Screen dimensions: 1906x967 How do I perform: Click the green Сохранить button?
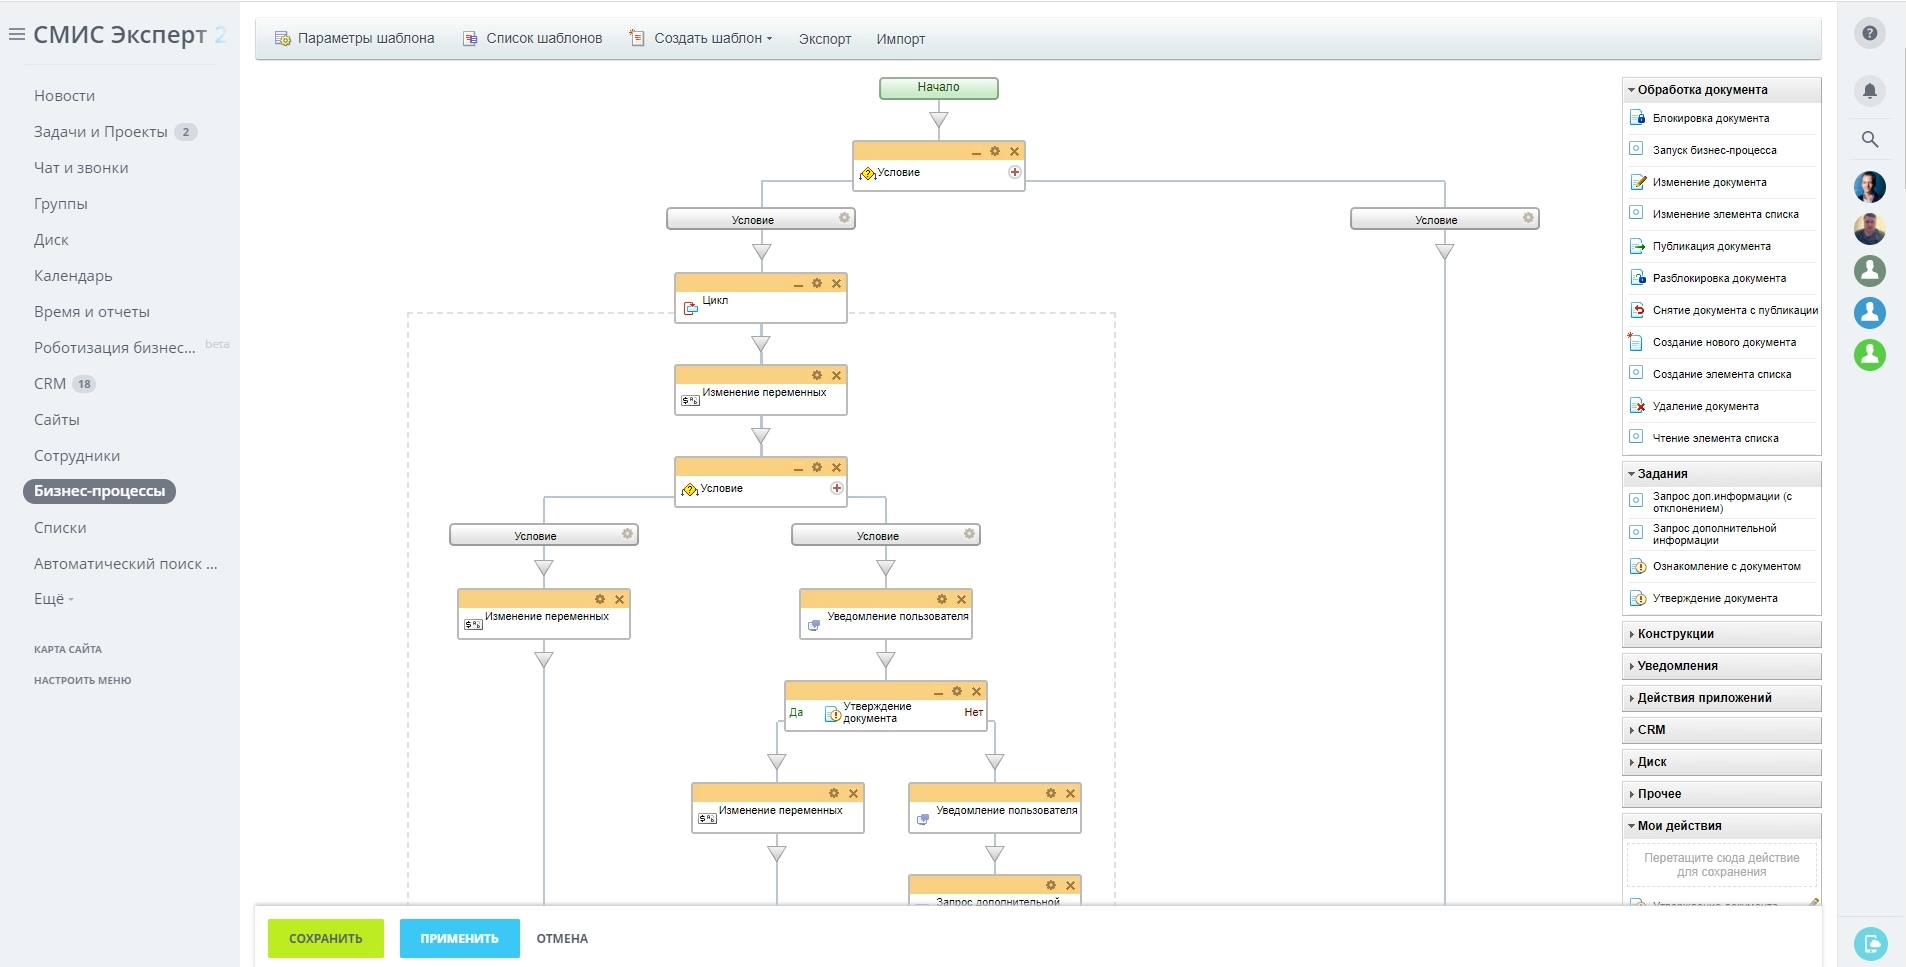325,938
